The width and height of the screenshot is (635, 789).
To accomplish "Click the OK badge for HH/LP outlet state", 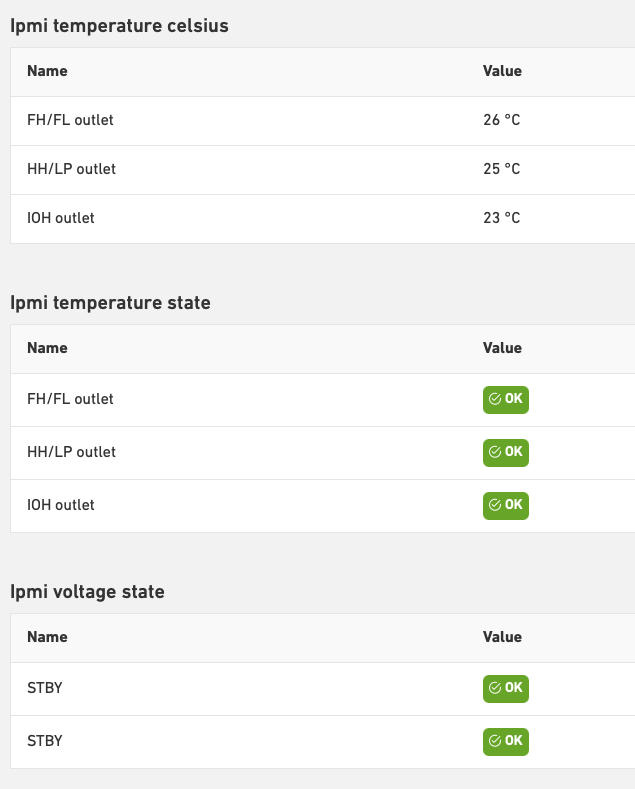I will (x=505, y=452).
